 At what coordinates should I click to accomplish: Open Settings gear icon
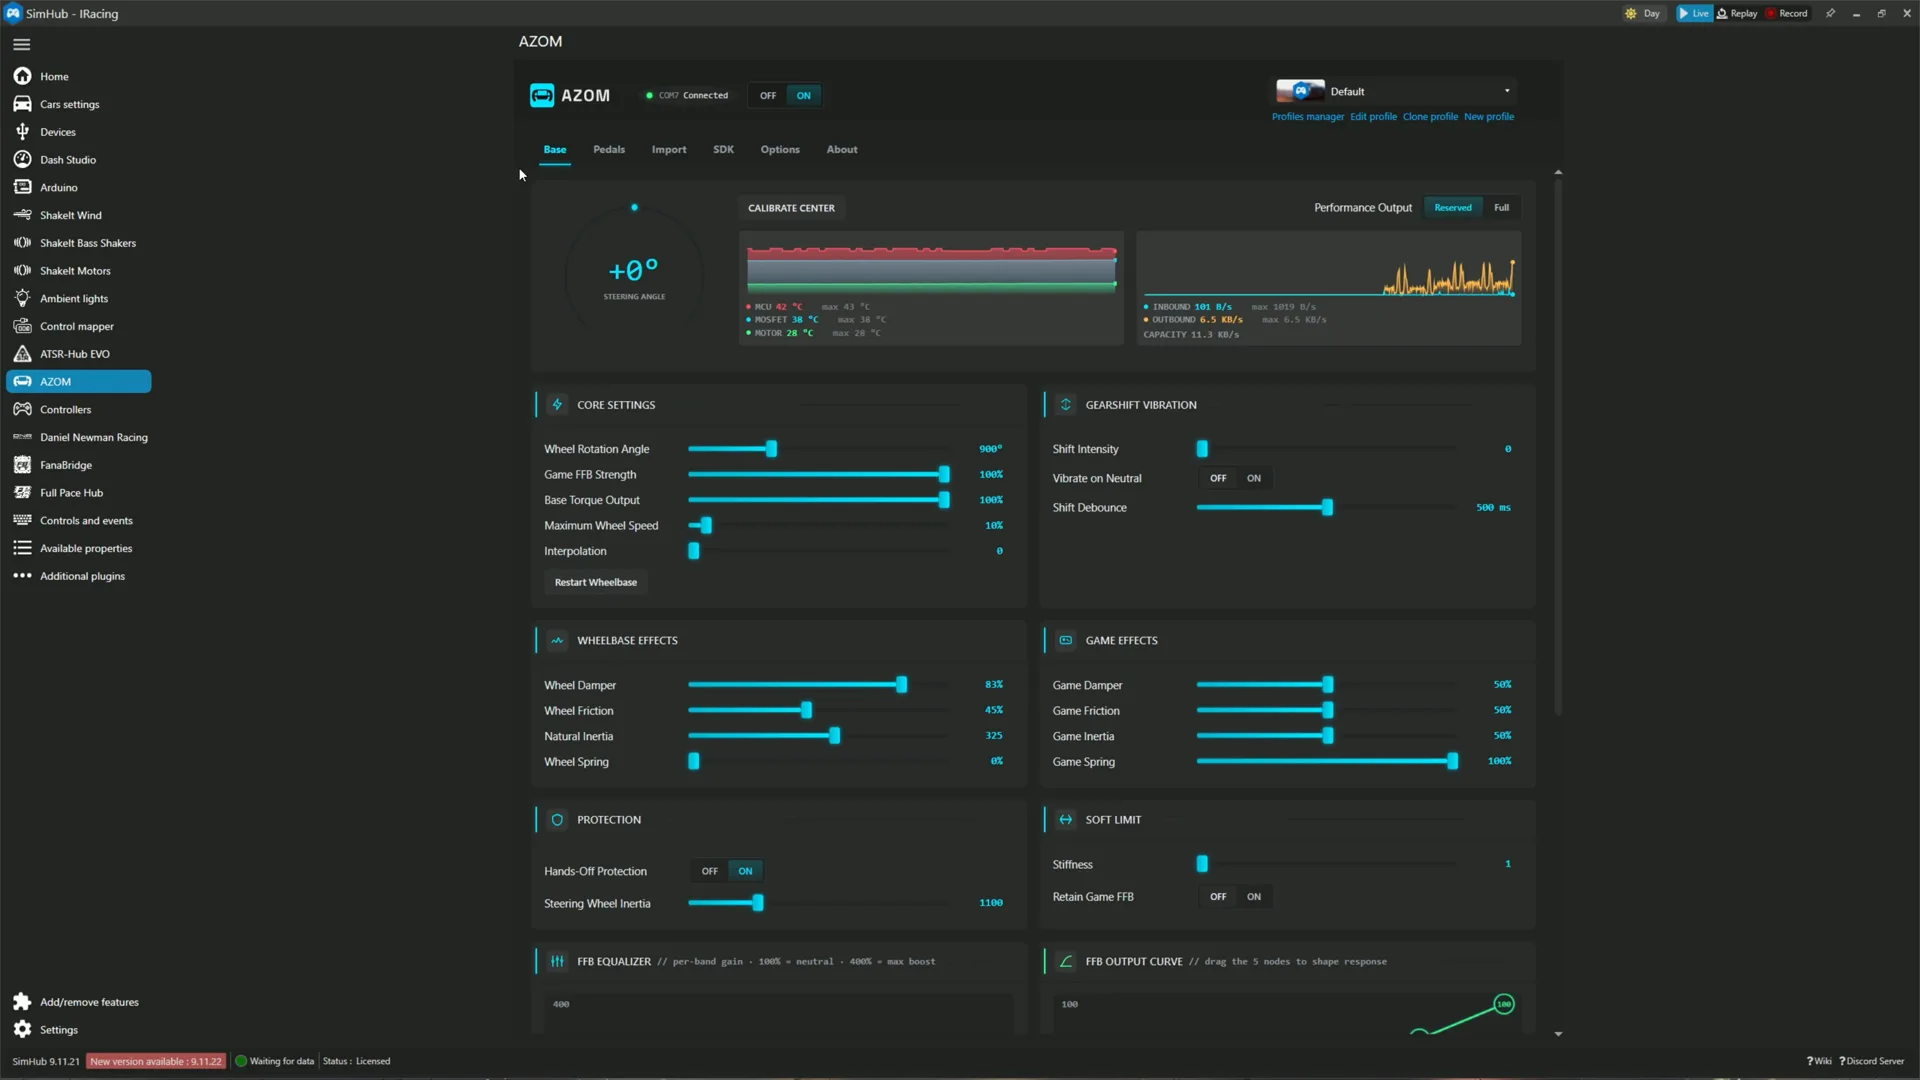(22, 1030)
